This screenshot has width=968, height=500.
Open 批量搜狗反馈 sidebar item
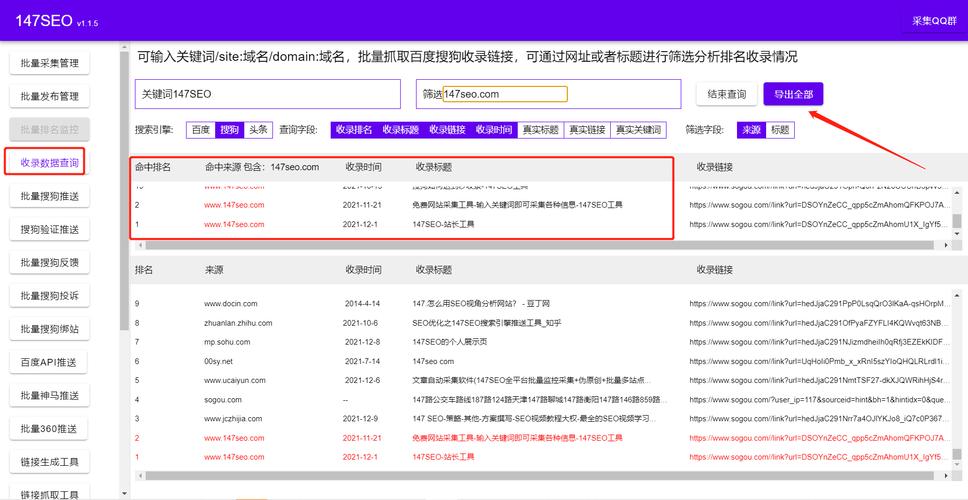click(x=49, y=263)
